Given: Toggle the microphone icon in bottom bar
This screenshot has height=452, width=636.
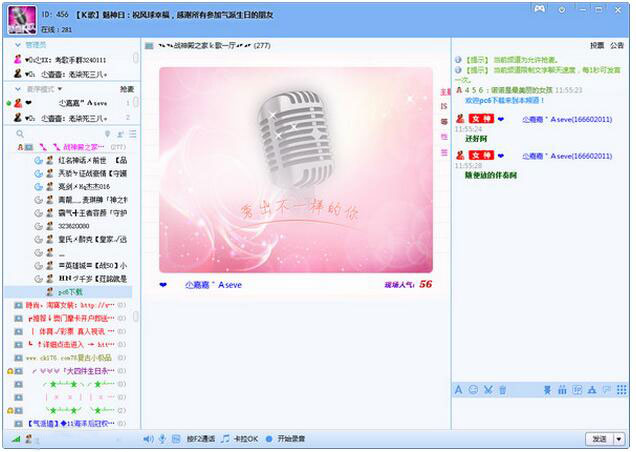Looking at the screenshot, I should coord(162,439).
